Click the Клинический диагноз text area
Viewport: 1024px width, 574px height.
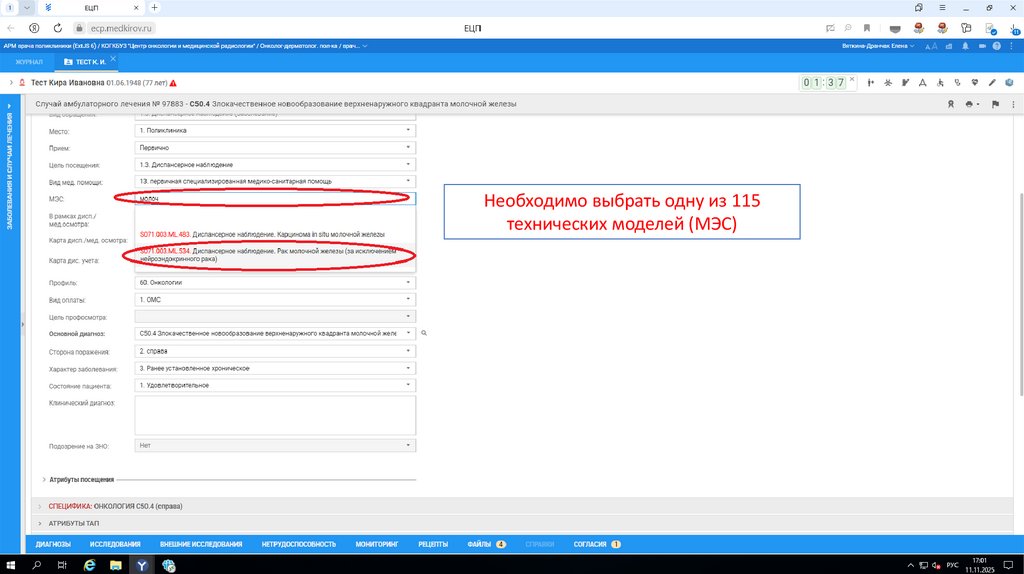click(275, 415)
